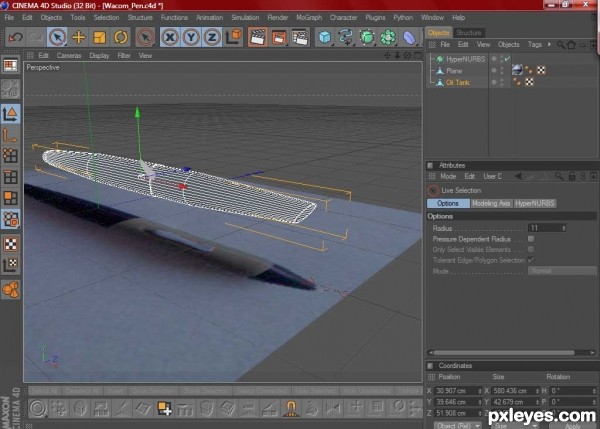This screenshot has width=600, height=429.
Task: Select the Oil Tank object
Action: pyautogui.click(x=458, y=83)
